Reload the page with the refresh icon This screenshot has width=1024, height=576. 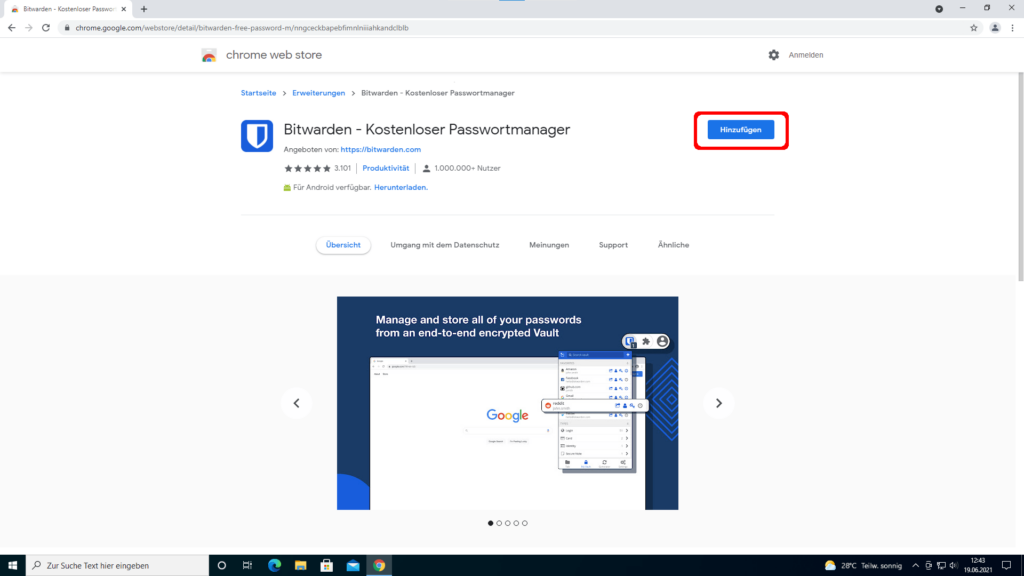coord(46,28)
